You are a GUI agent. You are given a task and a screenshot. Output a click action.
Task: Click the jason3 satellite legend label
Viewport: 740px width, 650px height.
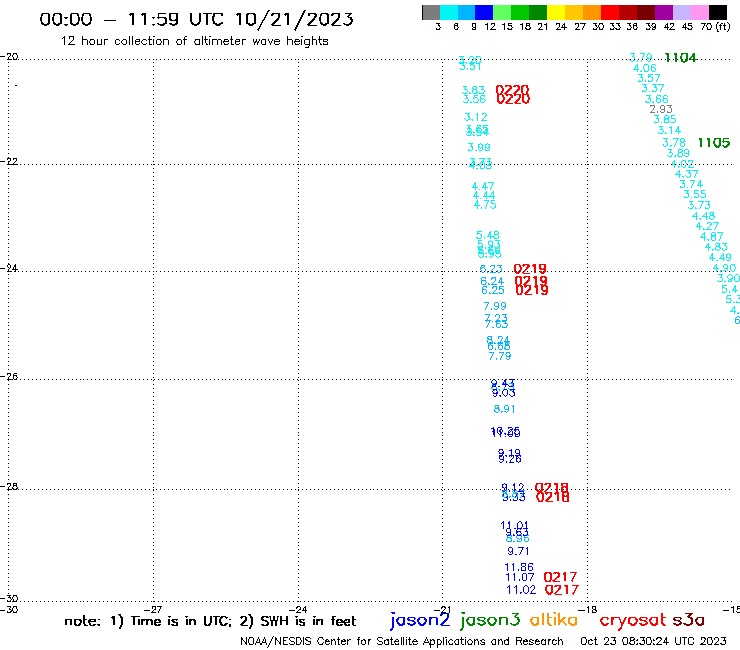[490, 620]
